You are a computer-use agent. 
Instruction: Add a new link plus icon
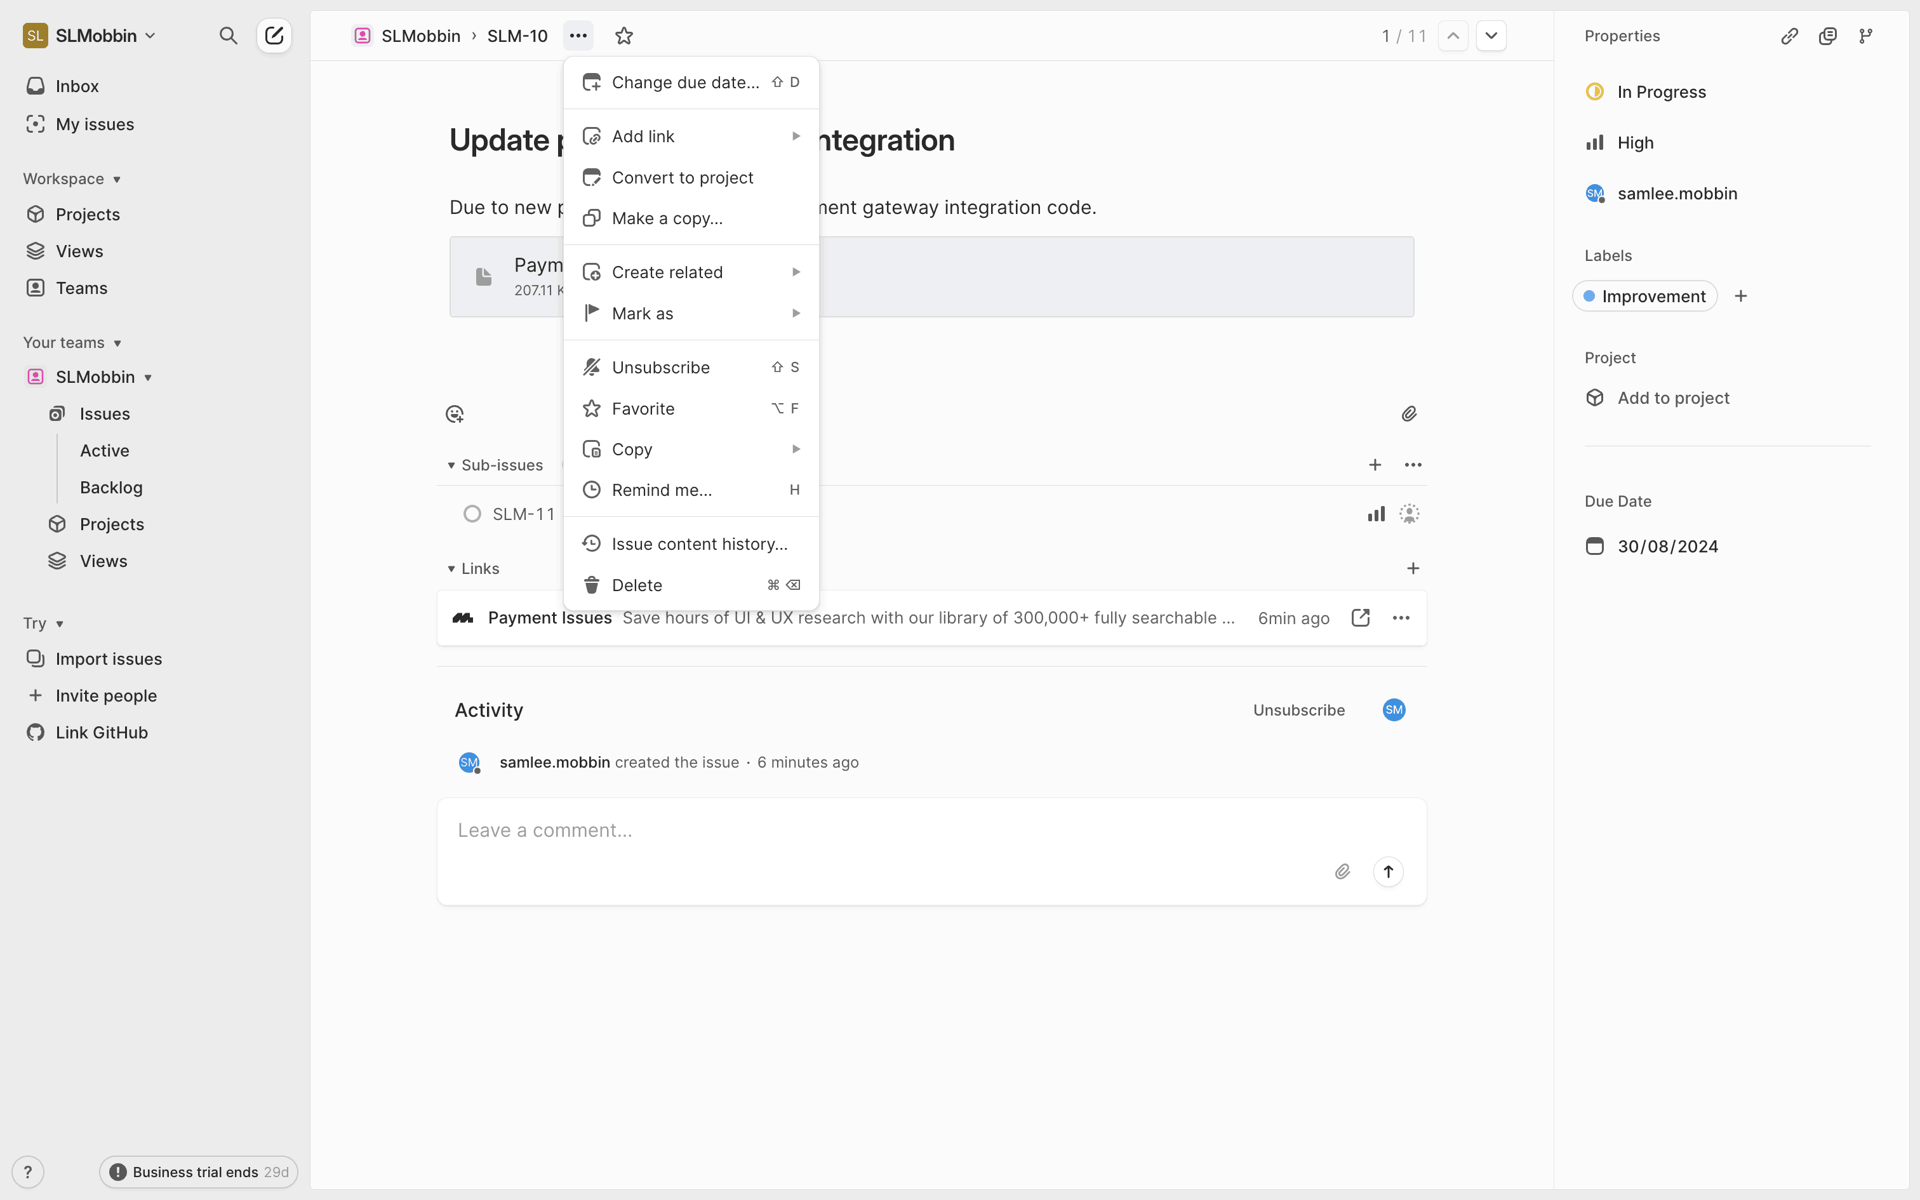pos(1413,569)
